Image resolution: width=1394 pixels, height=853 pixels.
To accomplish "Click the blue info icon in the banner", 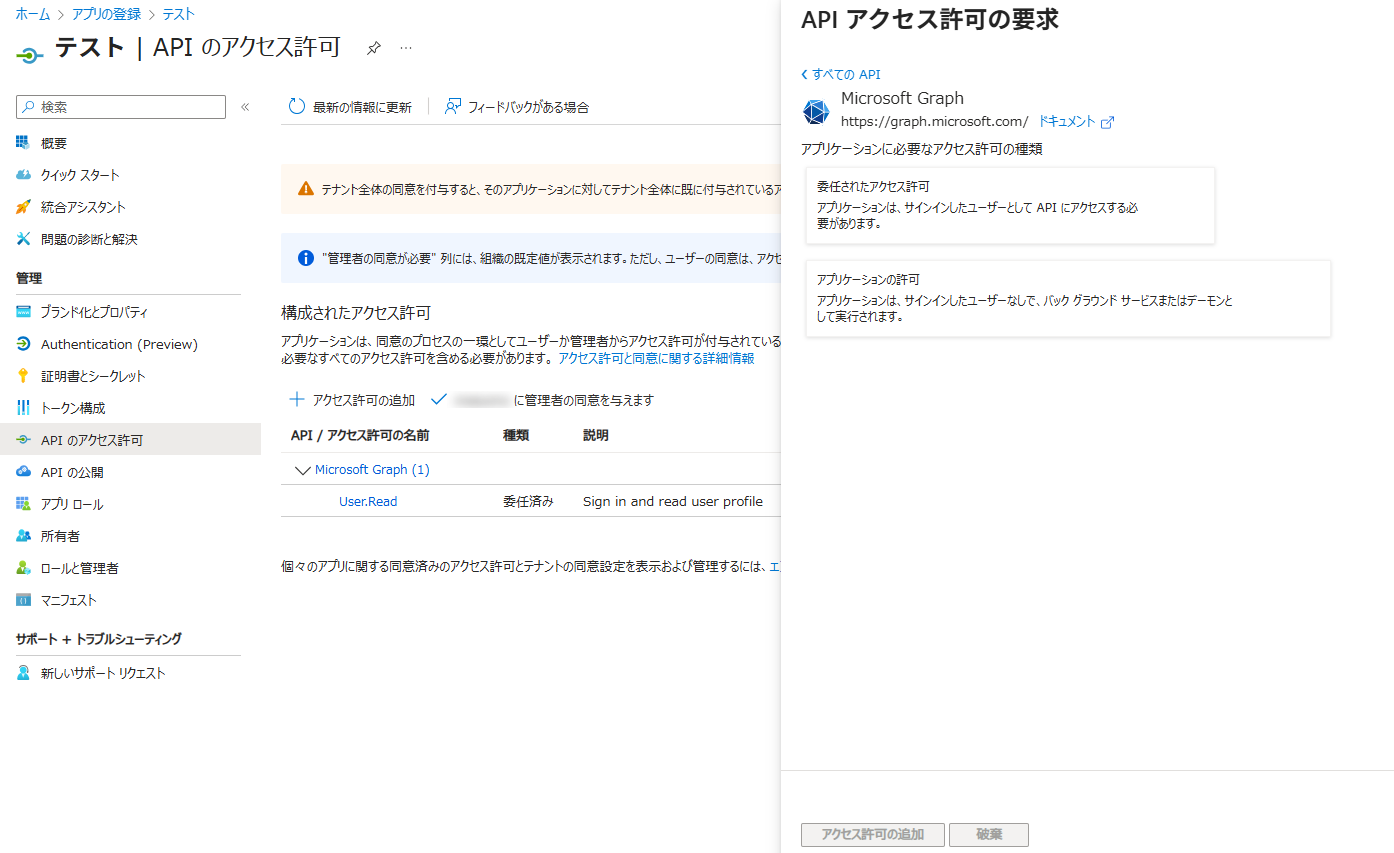I will tap(306, 258).
